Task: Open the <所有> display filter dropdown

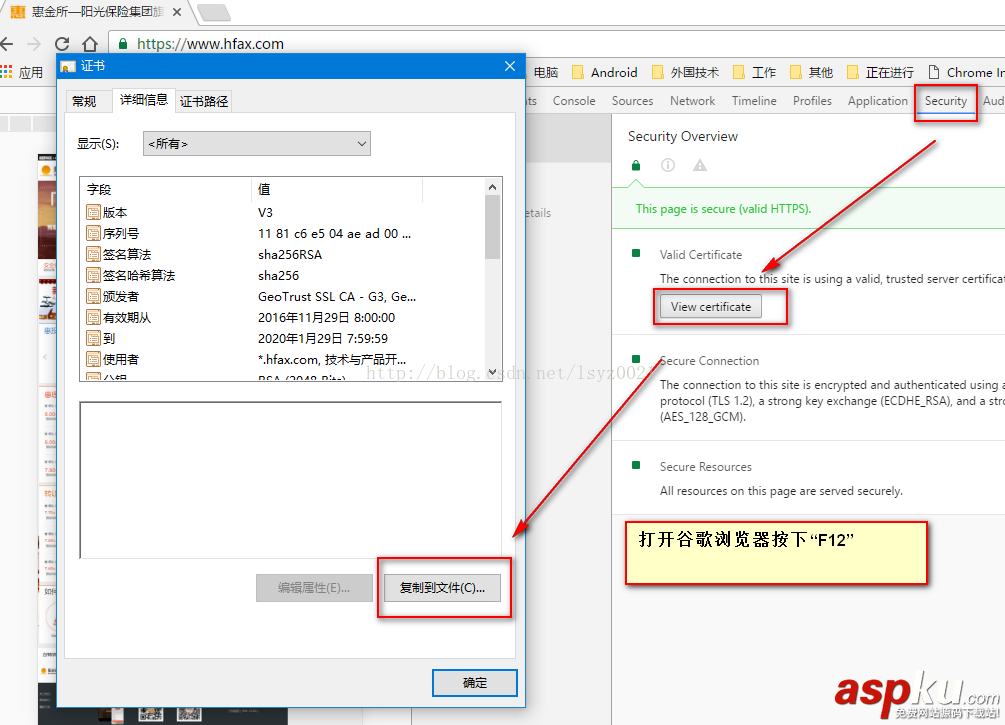Action: [x=256, y=143]
